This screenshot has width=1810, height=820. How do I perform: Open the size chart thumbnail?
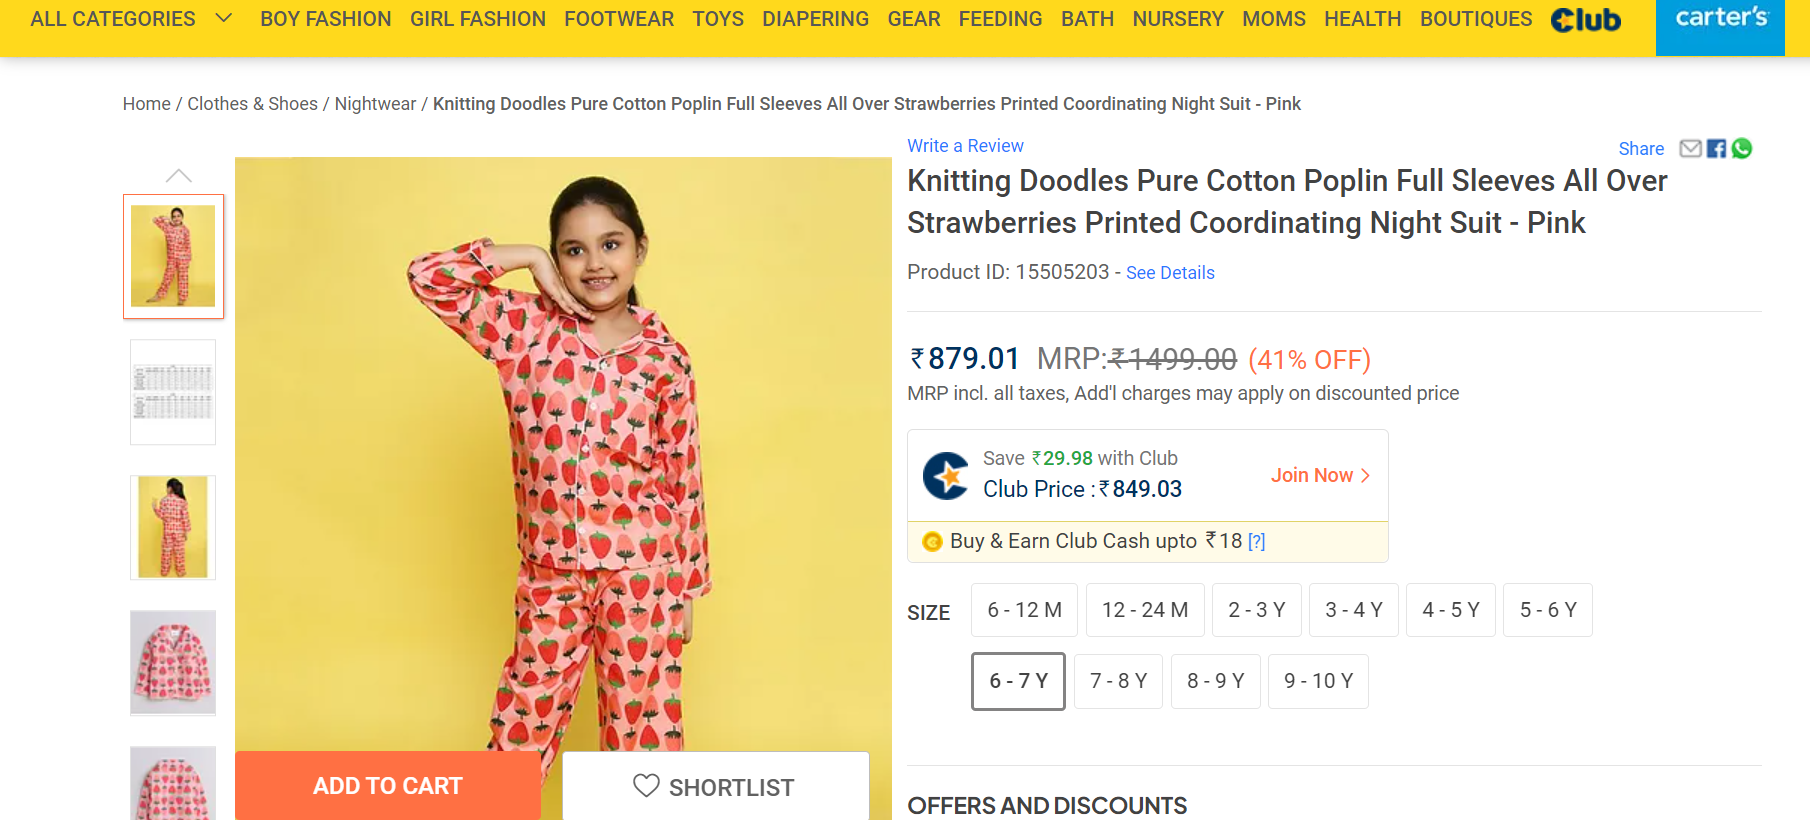click(x=173, y=392)
